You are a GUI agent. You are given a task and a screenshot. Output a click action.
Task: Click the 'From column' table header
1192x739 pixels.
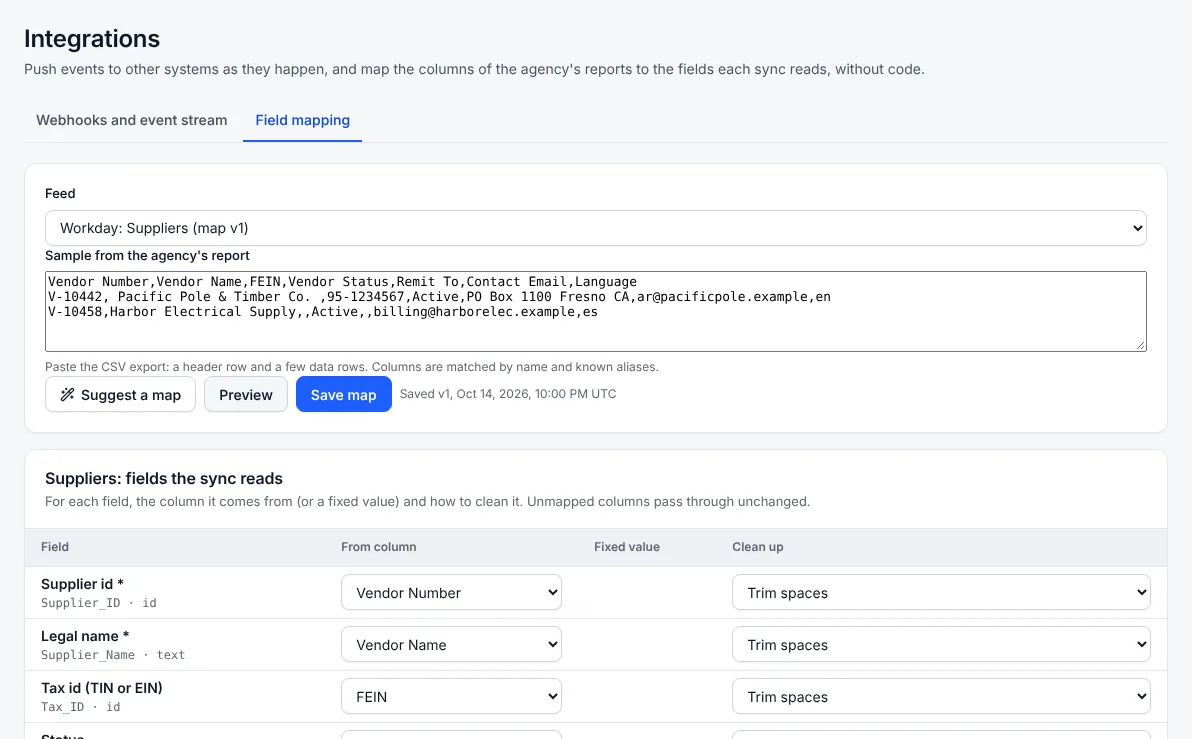click(x=379, y=547)
